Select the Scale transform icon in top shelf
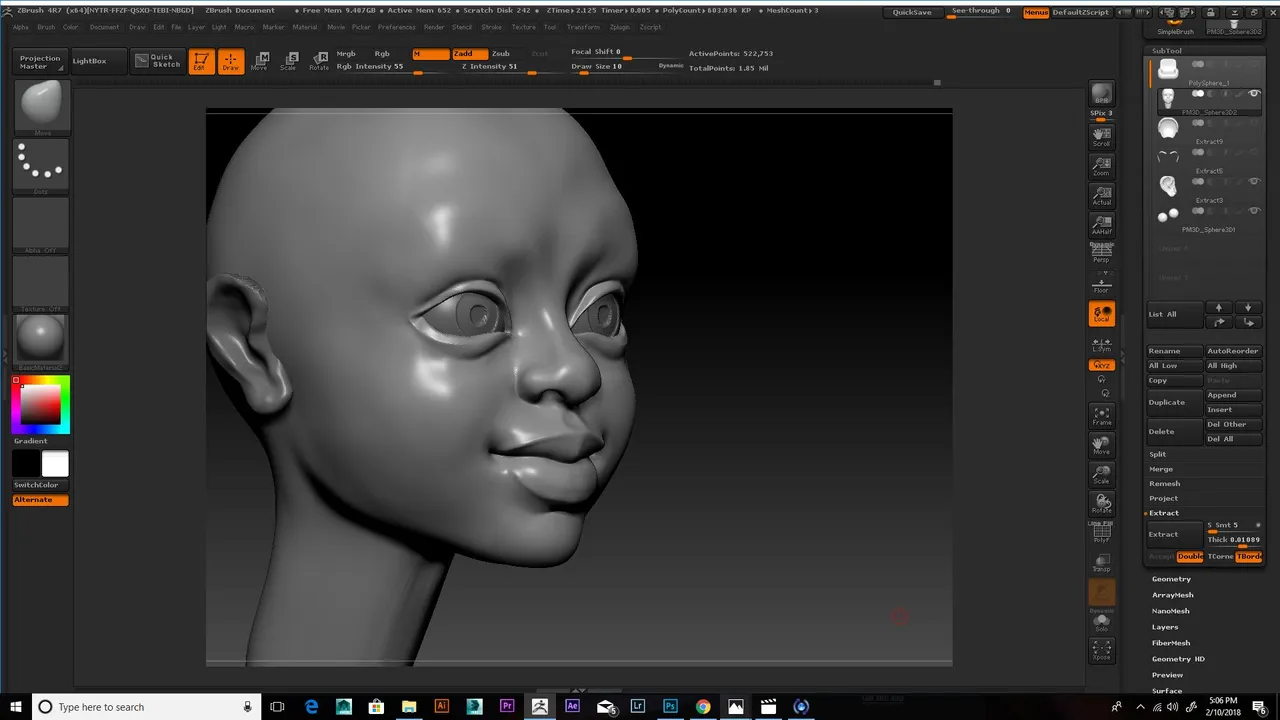Viewport: 1280px width, 720px height. 289,61
